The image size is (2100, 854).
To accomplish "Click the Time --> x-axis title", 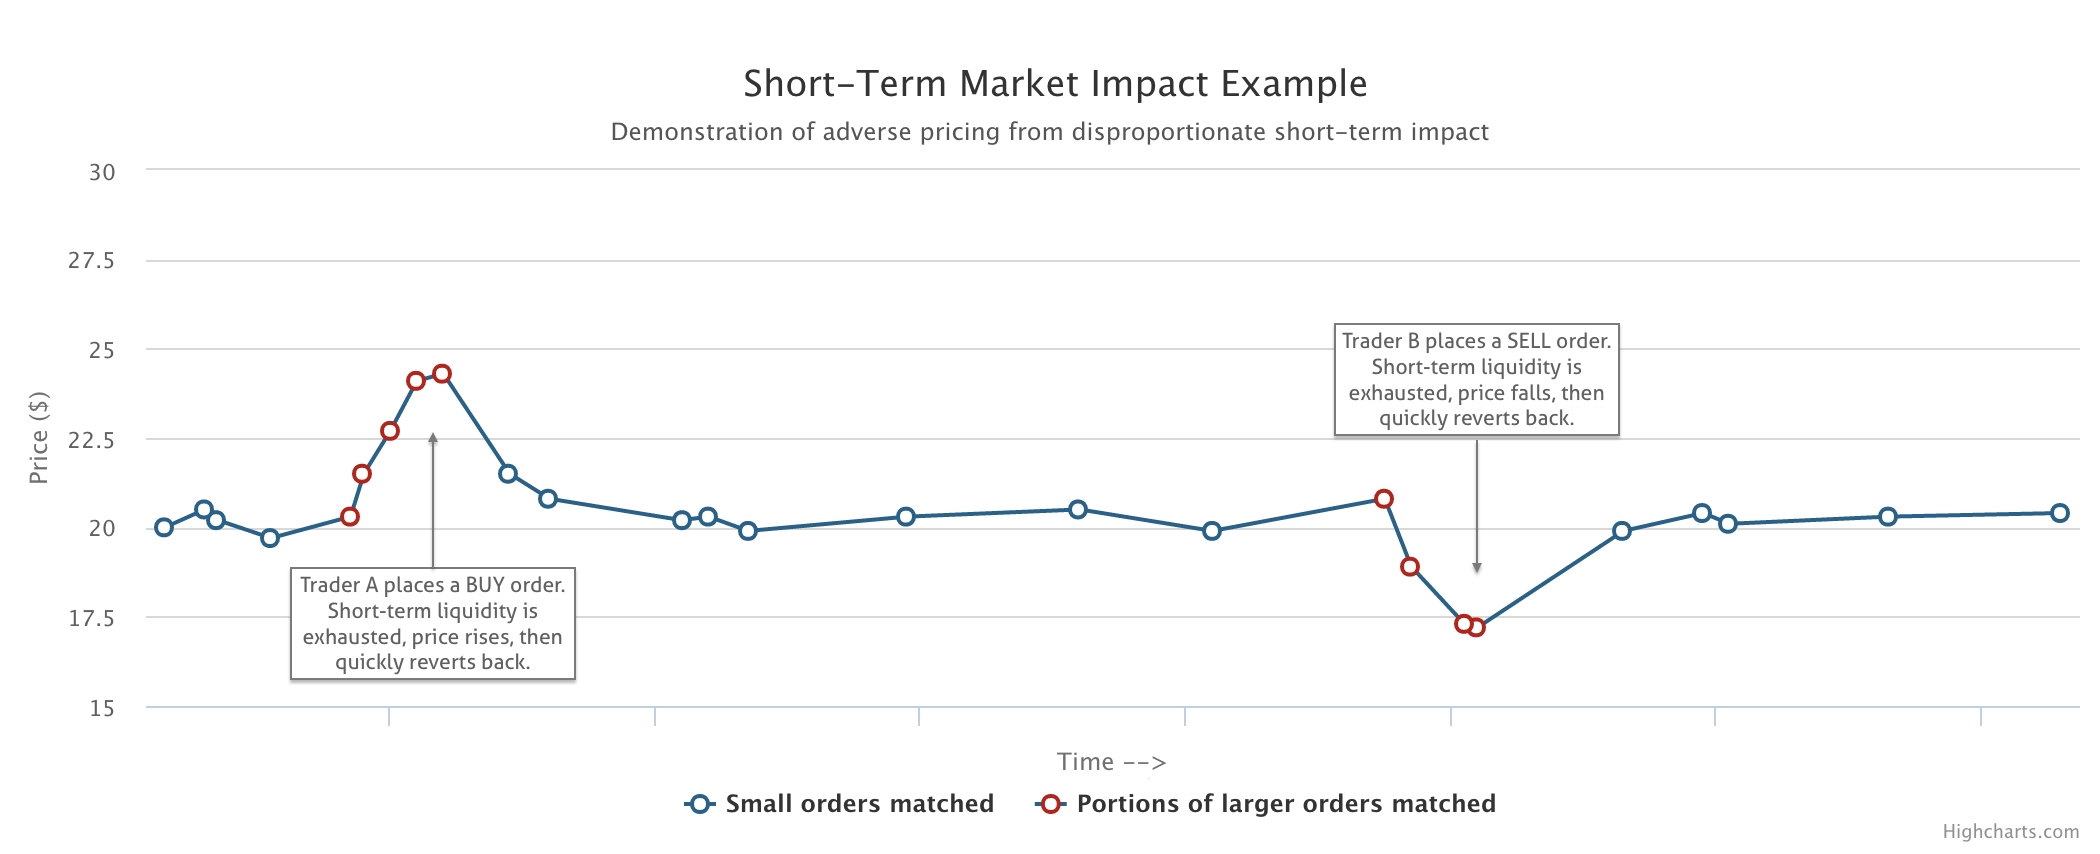I will coord(1111,762).
